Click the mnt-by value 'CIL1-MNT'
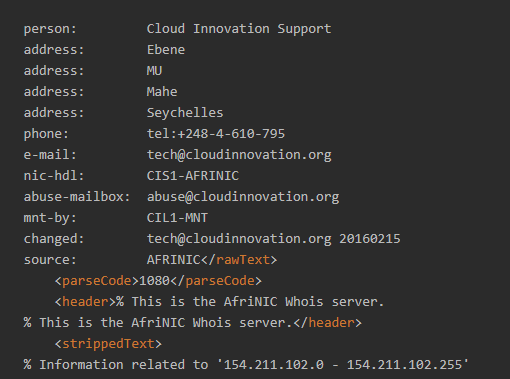Image resolution: width=510 pixels, height=379 pixels. pyautogui.click(x=177, y=218)
